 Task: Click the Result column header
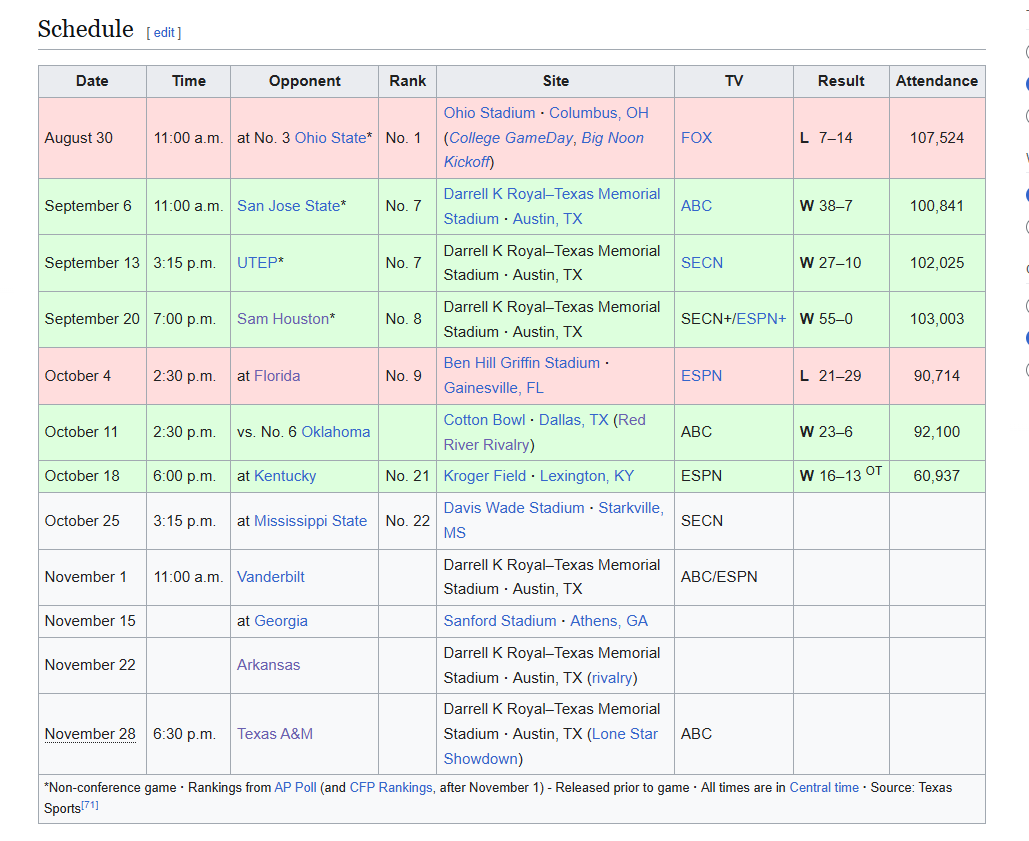[x=841, y=81]
